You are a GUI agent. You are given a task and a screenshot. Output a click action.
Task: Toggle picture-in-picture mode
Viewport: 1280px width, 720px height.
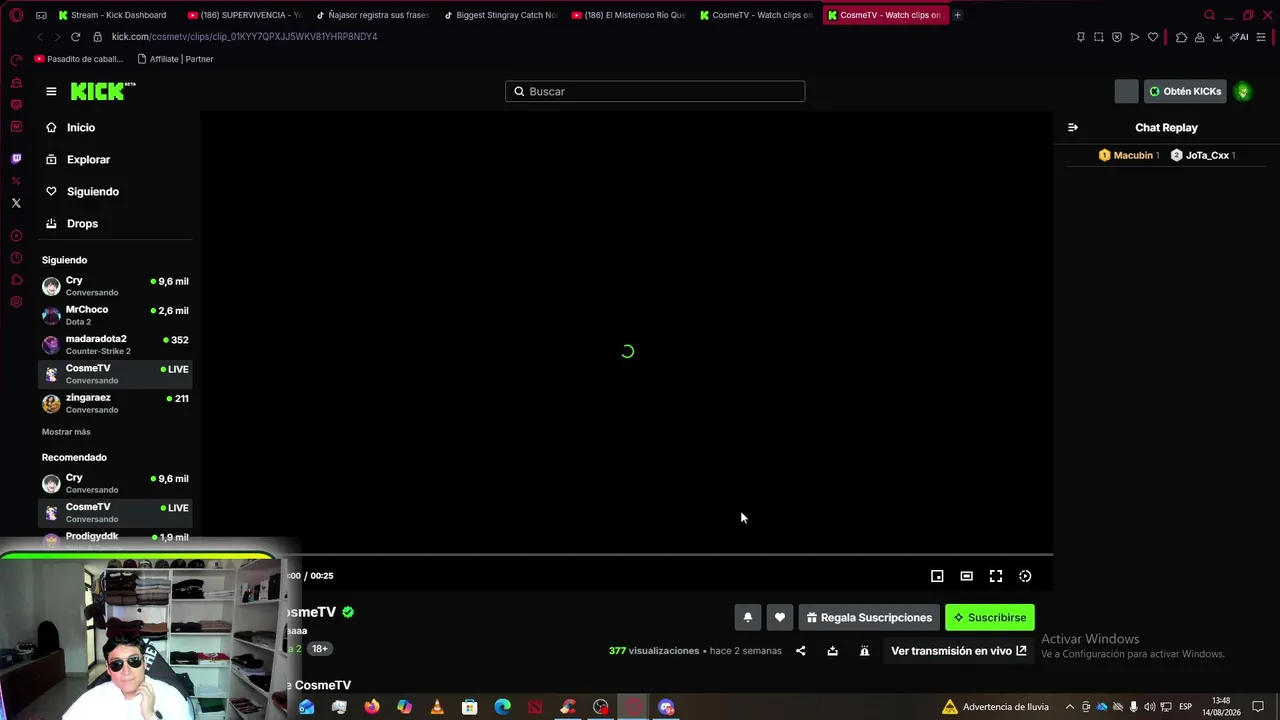coord(937,576)
